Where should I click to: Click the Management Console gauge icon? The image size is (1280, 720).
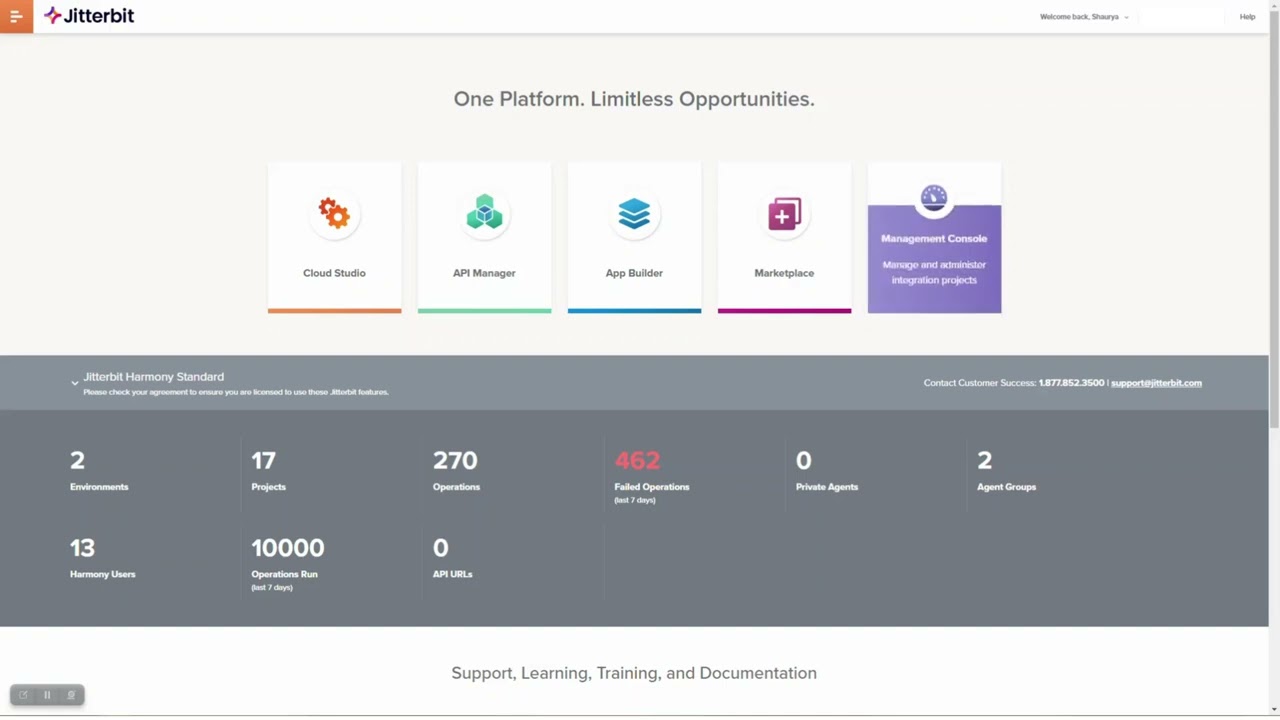pyautogui.click(x=934, y=197)
